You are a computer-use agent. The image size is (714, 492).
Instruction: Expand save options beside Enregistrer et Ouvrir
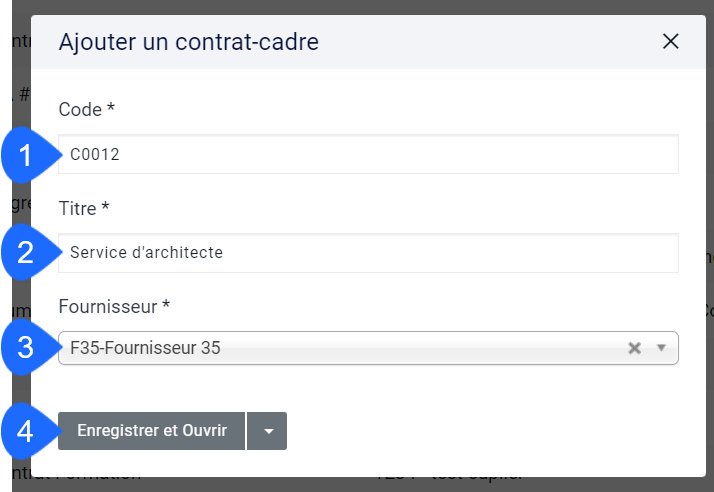tap(267, 431)
